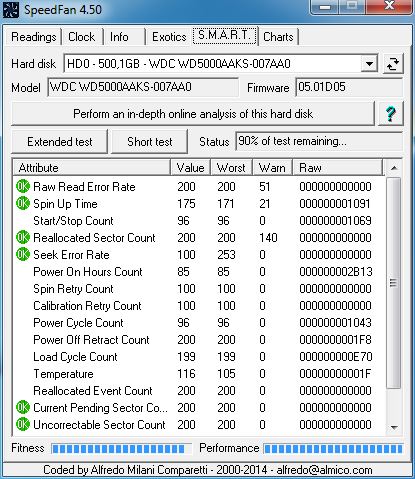Viewport: 415px width, 479px height.
Task: Click OK icon beside Raw Read Error Rate
Action: pos(23,186)
